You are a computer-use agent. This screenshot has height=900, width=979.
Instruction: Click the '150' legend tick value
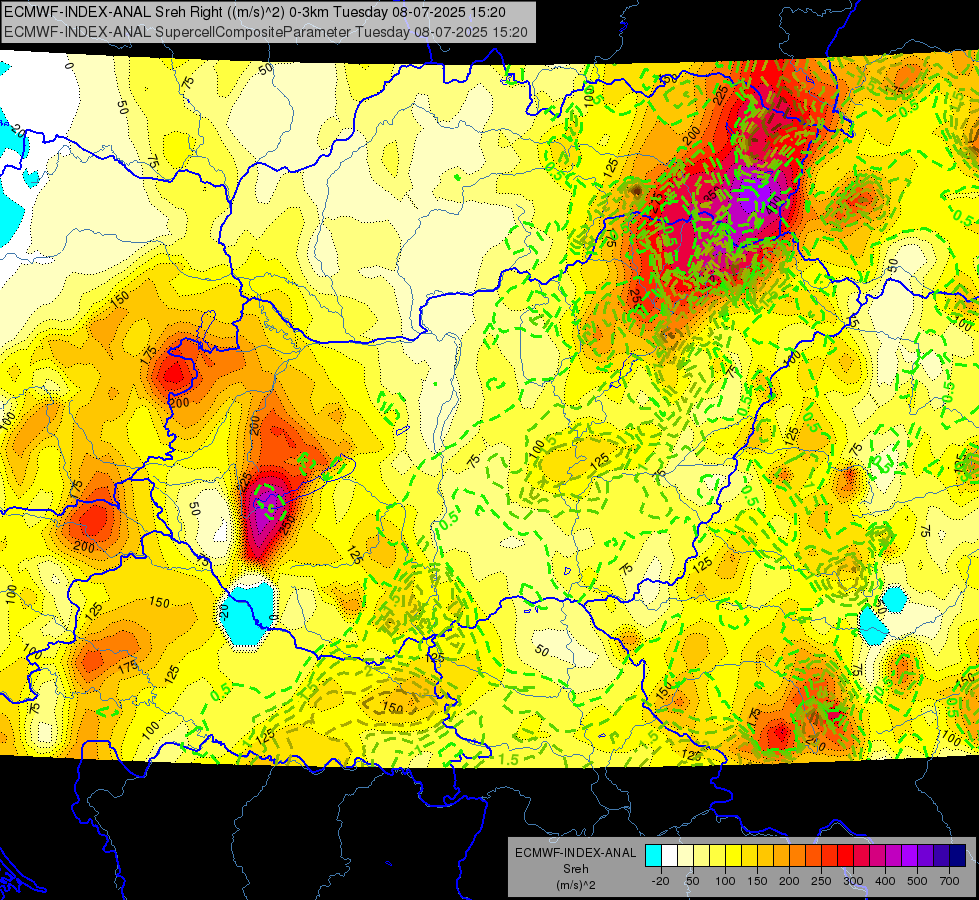click(x=757, y=881)
